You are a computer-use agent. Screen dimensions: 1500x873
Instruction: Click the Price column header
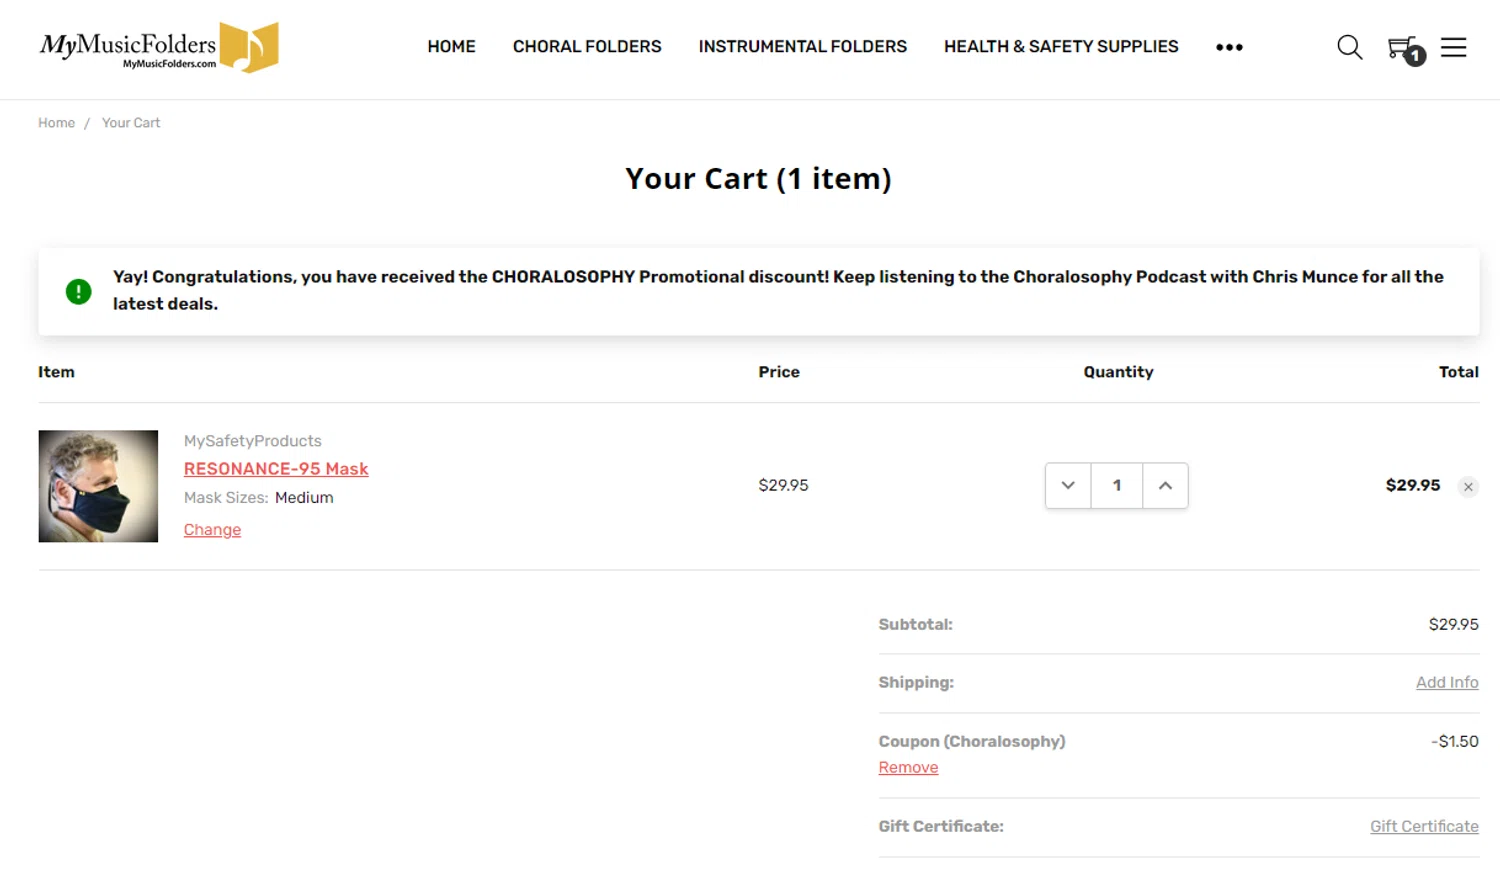click(x=778, y=372)
